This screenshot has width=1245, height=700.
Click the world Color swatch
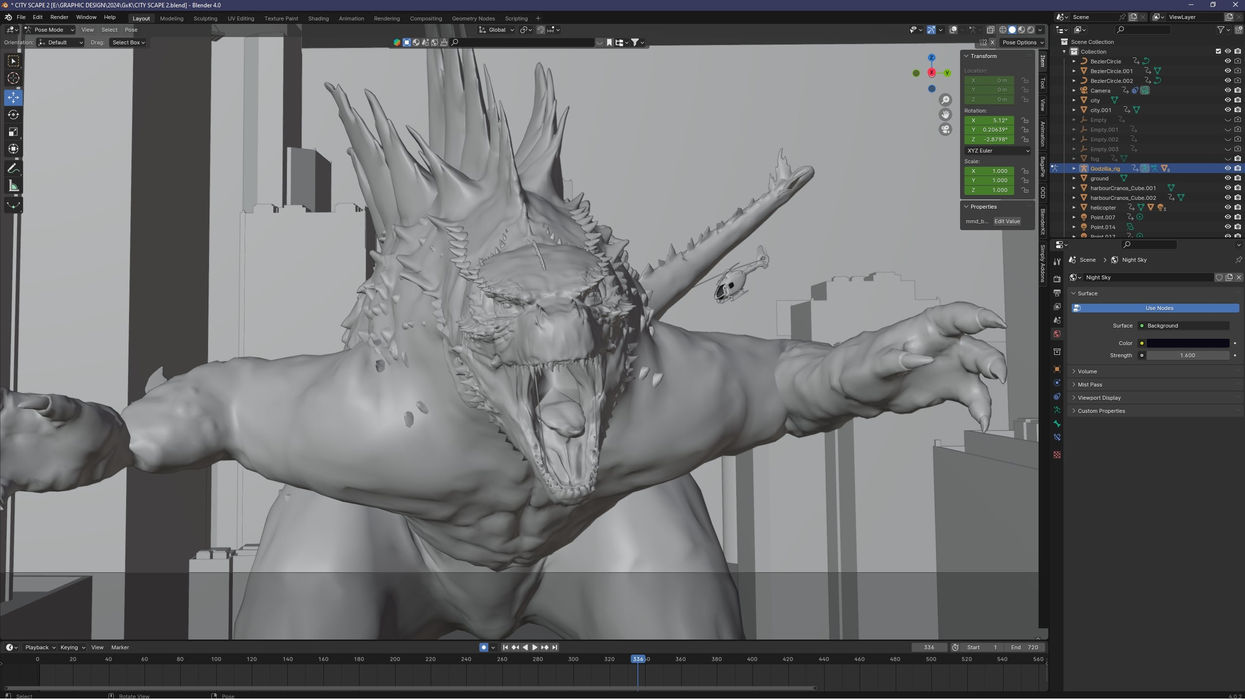point(1188,343)
